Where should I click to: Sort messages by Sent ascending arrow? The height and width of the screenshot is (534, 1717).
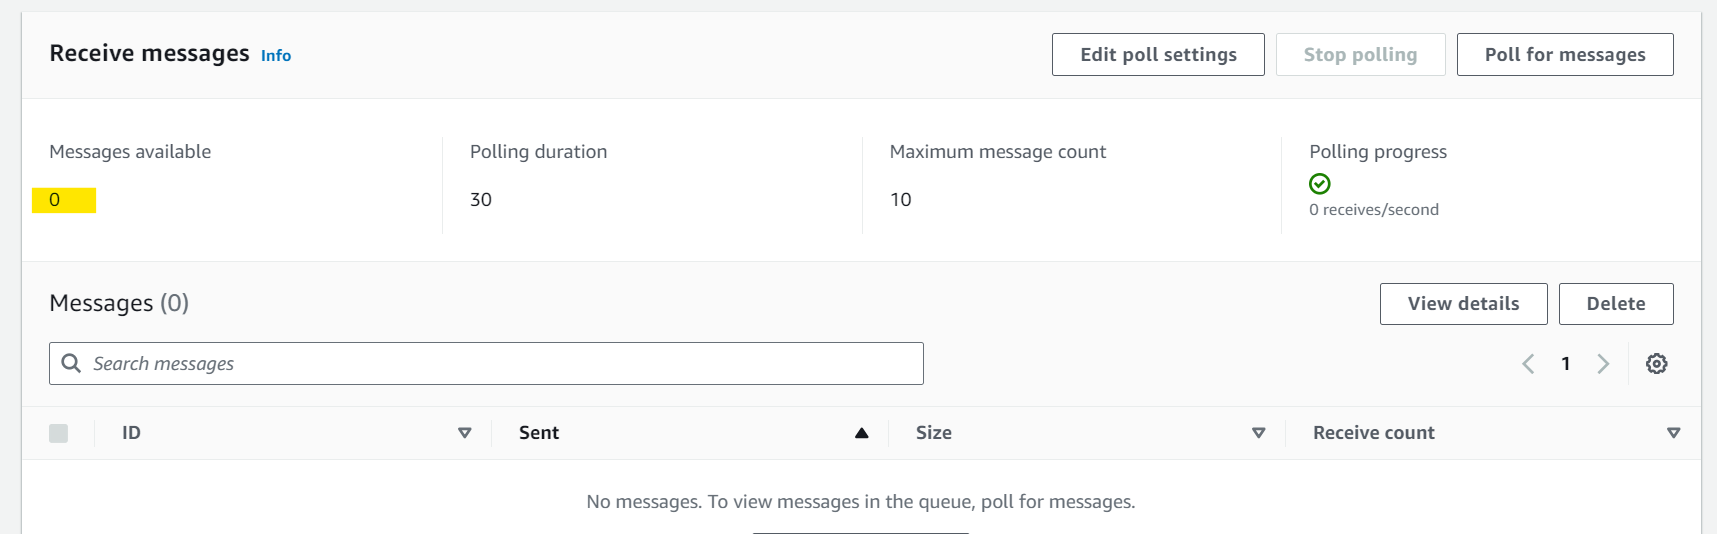pos(861,433)
